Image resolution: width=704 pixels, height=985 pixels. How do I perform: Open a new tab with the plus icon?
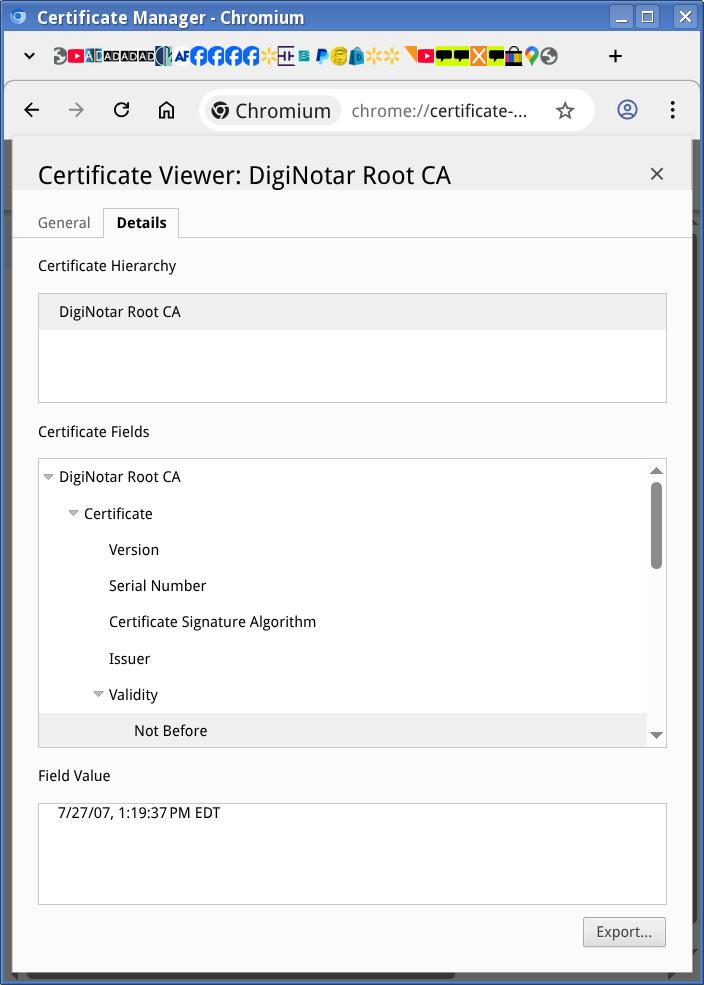click(615, 56)
